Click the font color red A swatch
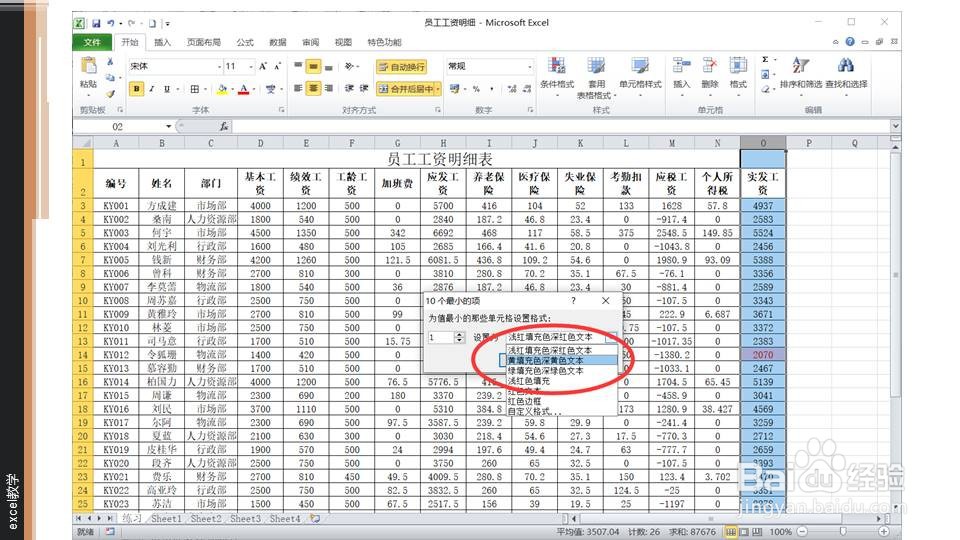Image resolution: width=960 pixels, height=540 pixels. [244, 89]
